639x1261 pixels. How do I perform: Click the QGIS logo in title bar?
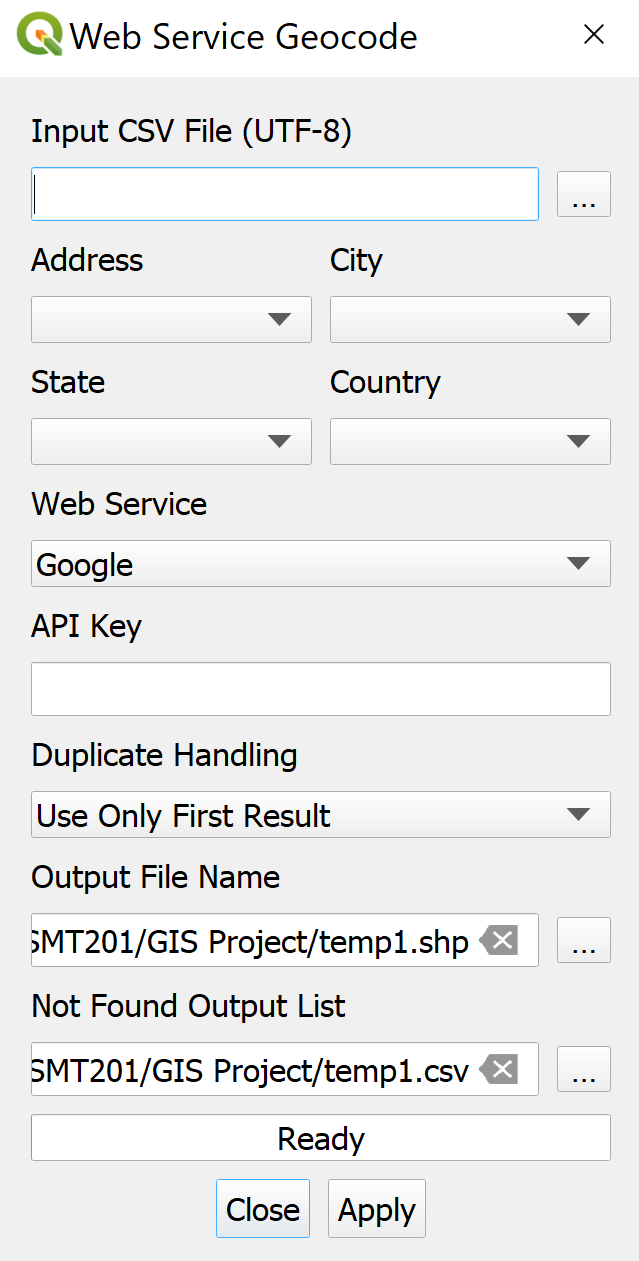(x=40, y=37)
